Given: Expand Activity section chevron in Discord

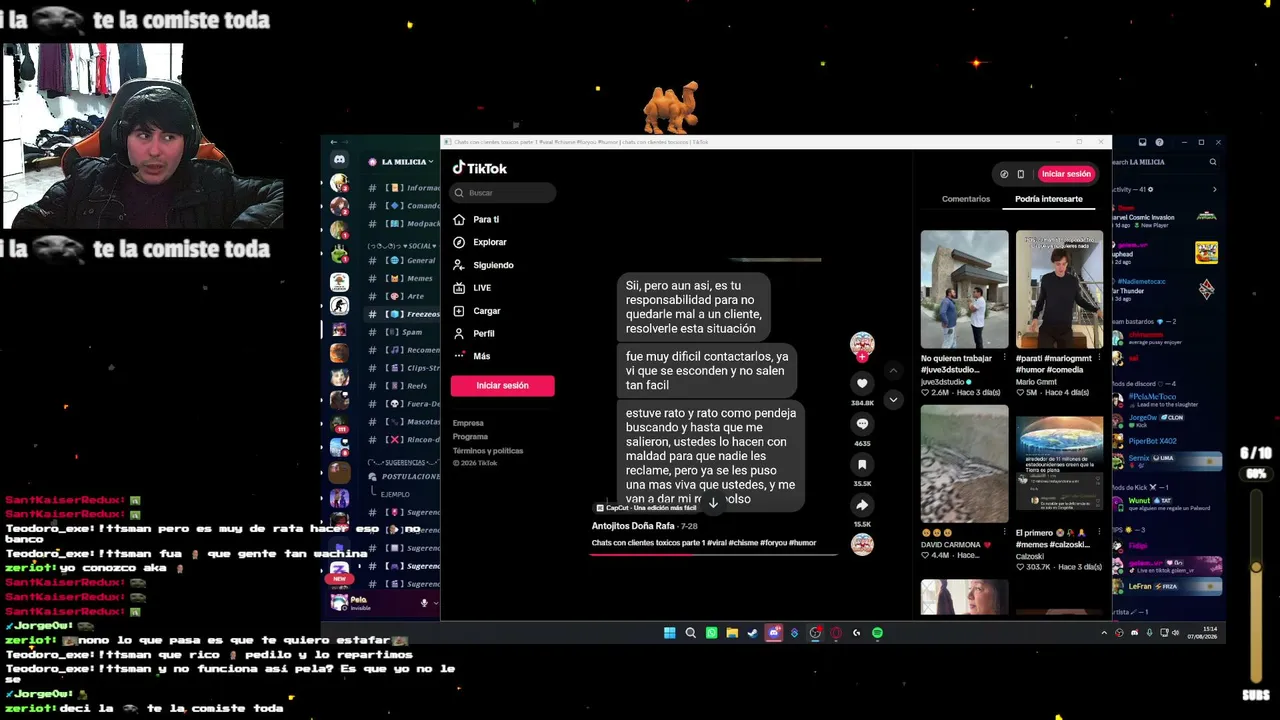Looking at the screenshot, I should [x=1215, y=189].
